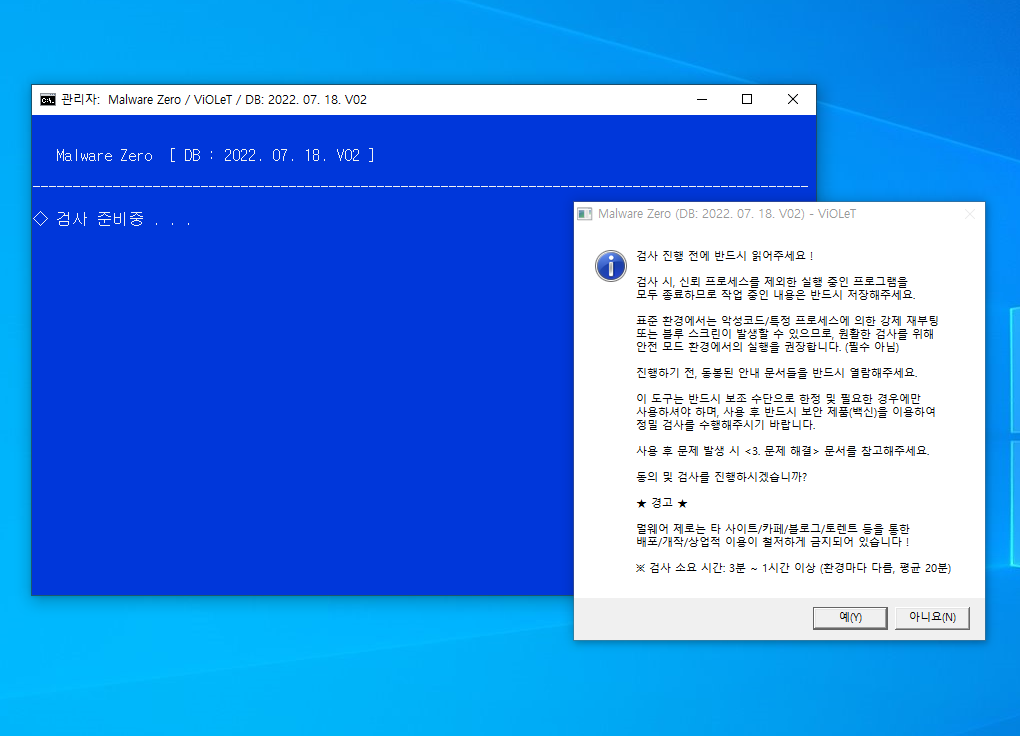Open the console window's cmd system icon
This screenshot has height=736, width=1020.
(x=47, y=100)
